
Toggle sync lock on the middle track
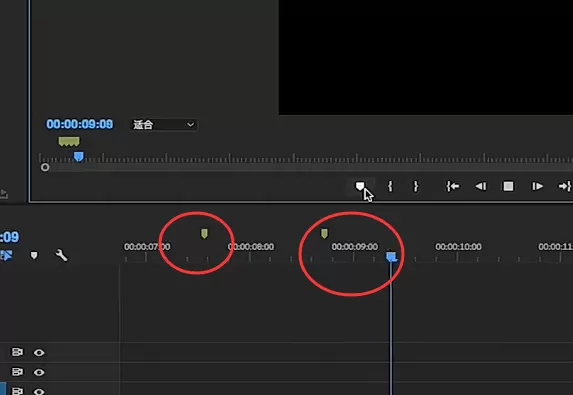coord(17,372)
